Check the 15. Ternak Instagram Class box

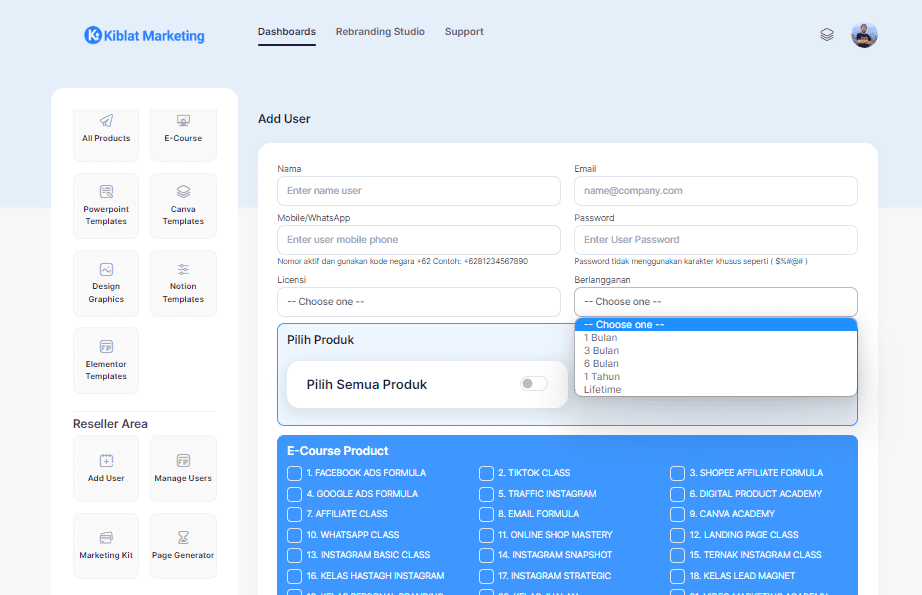(677, 555)
